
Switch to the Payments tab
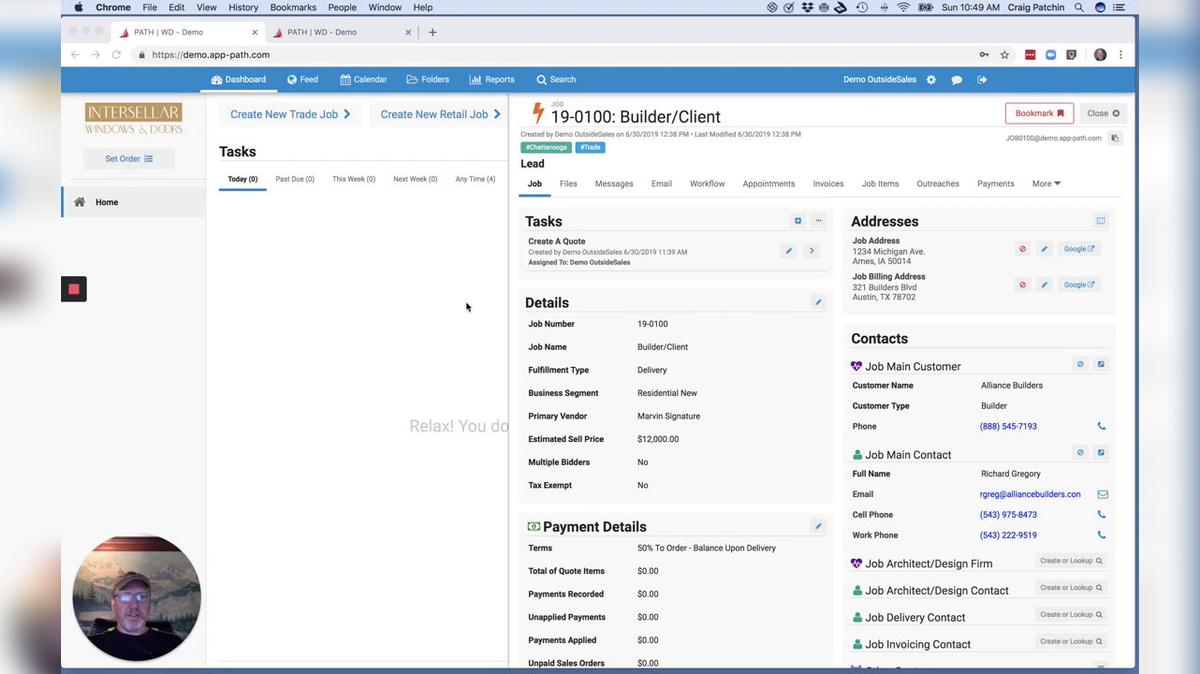[x=996, y=184]
